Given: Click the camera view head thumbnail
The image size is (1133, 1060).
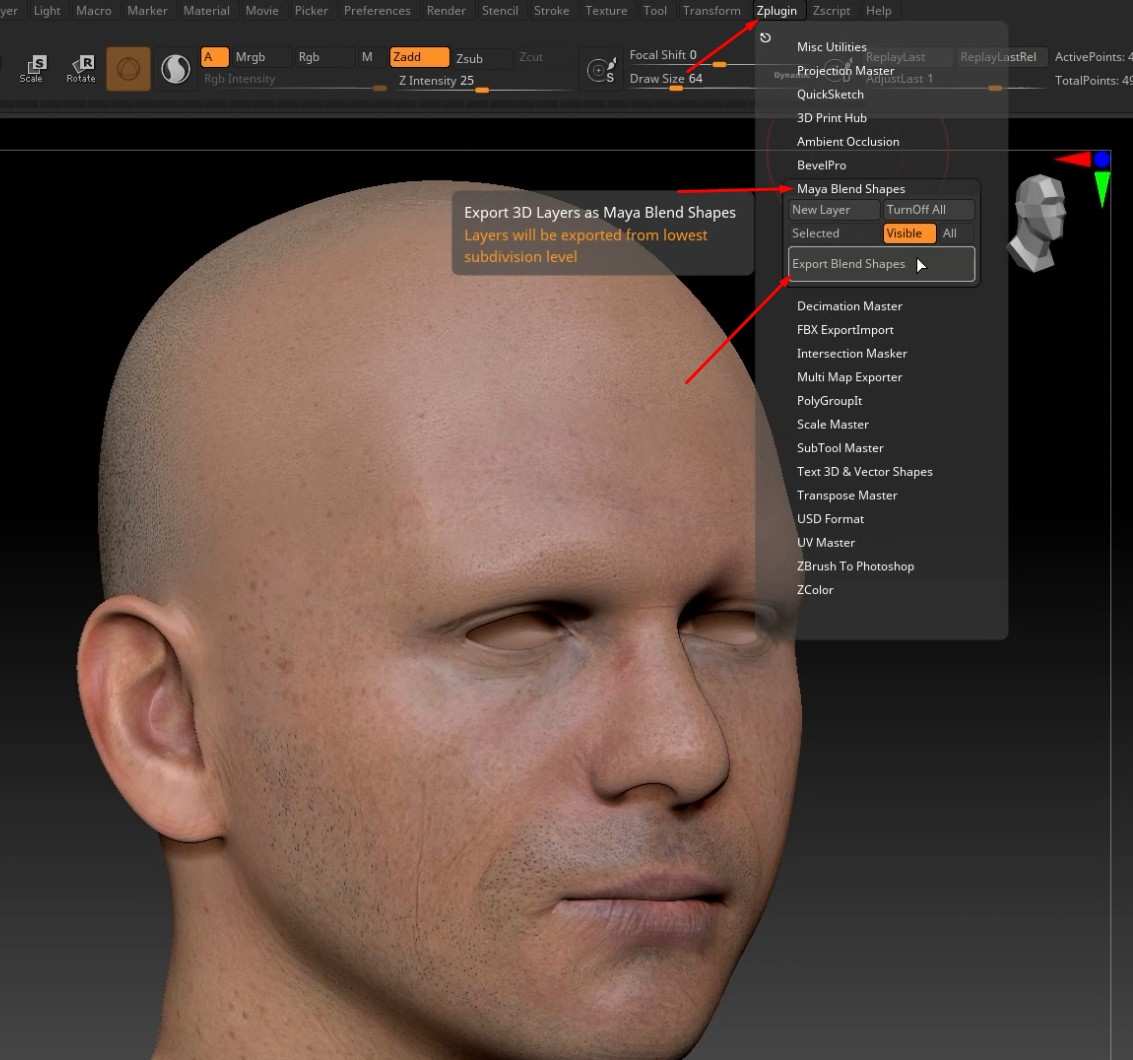Looking at the screenshot, I should pos(1039,223).
